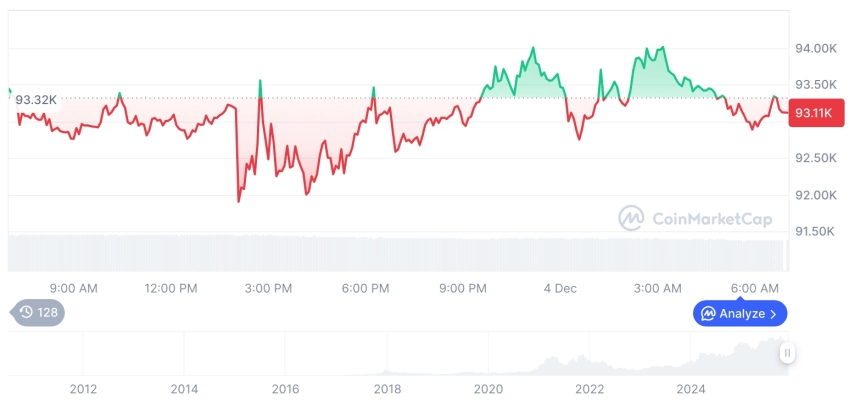This screenshot has height=401, width=860.
Task: Click the 91.50K price axis label
Action: pyautogui.click(x=815, y=231)
